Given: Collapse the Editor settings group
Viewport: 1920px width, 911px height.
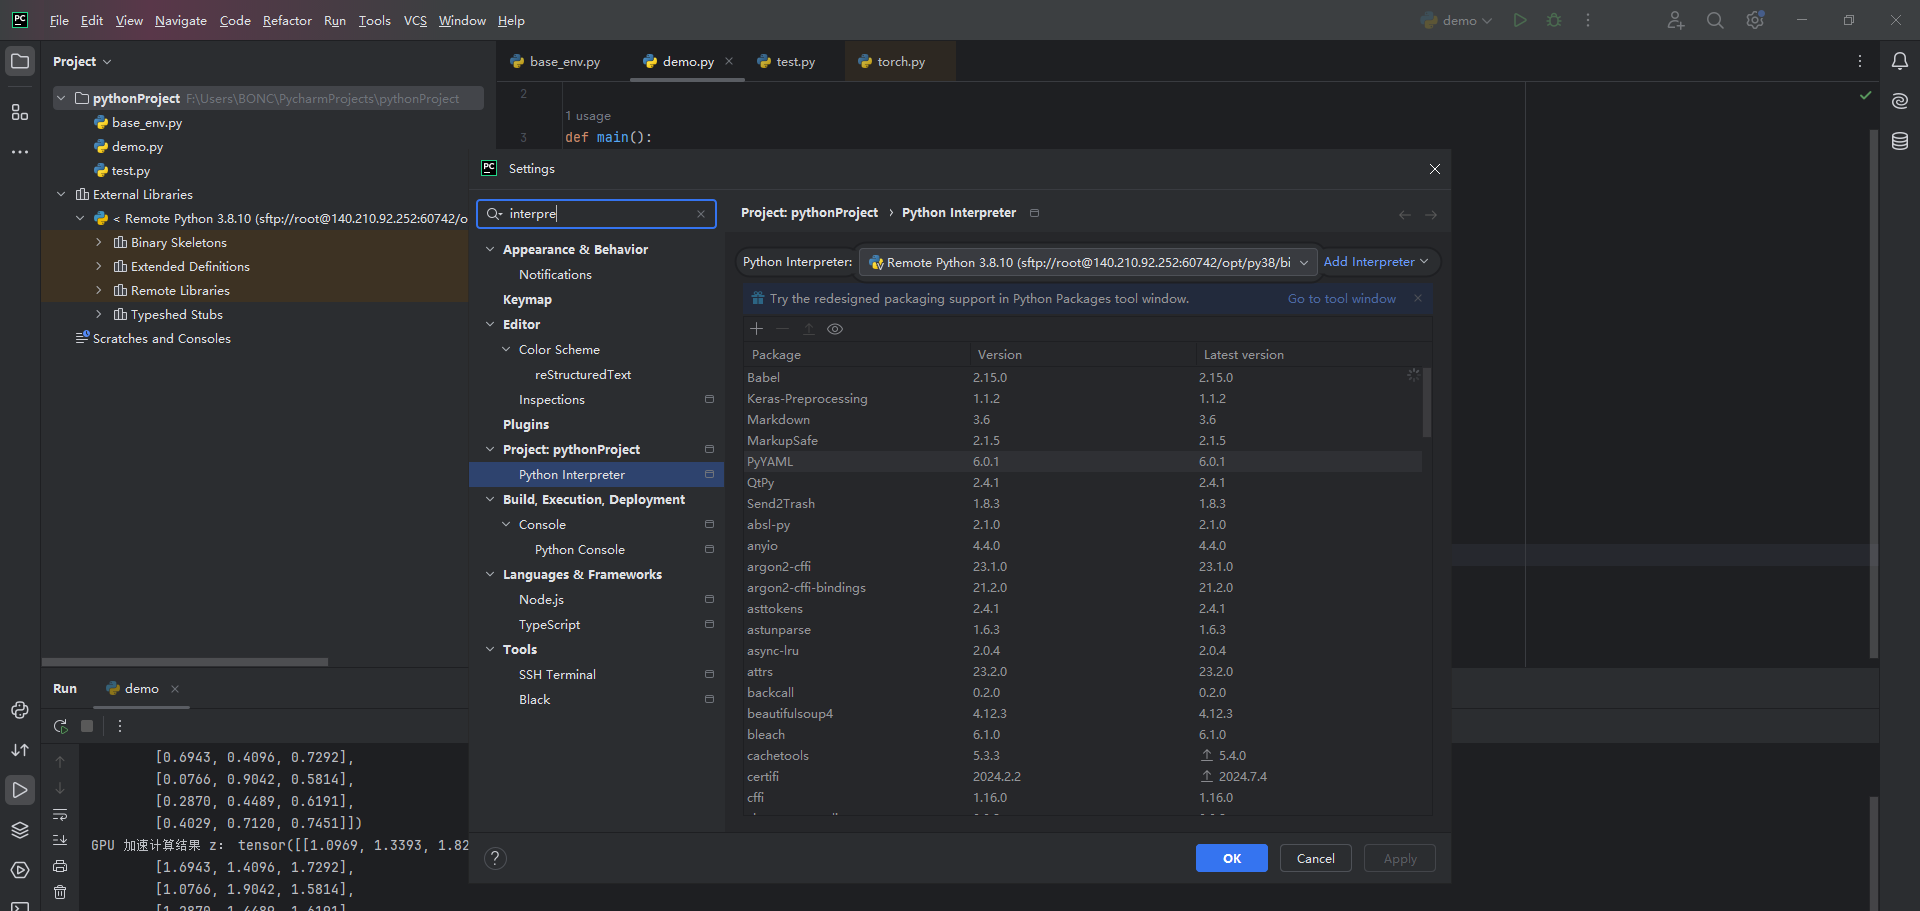Looking at the screenshot, I should click(x=490, y=324).
